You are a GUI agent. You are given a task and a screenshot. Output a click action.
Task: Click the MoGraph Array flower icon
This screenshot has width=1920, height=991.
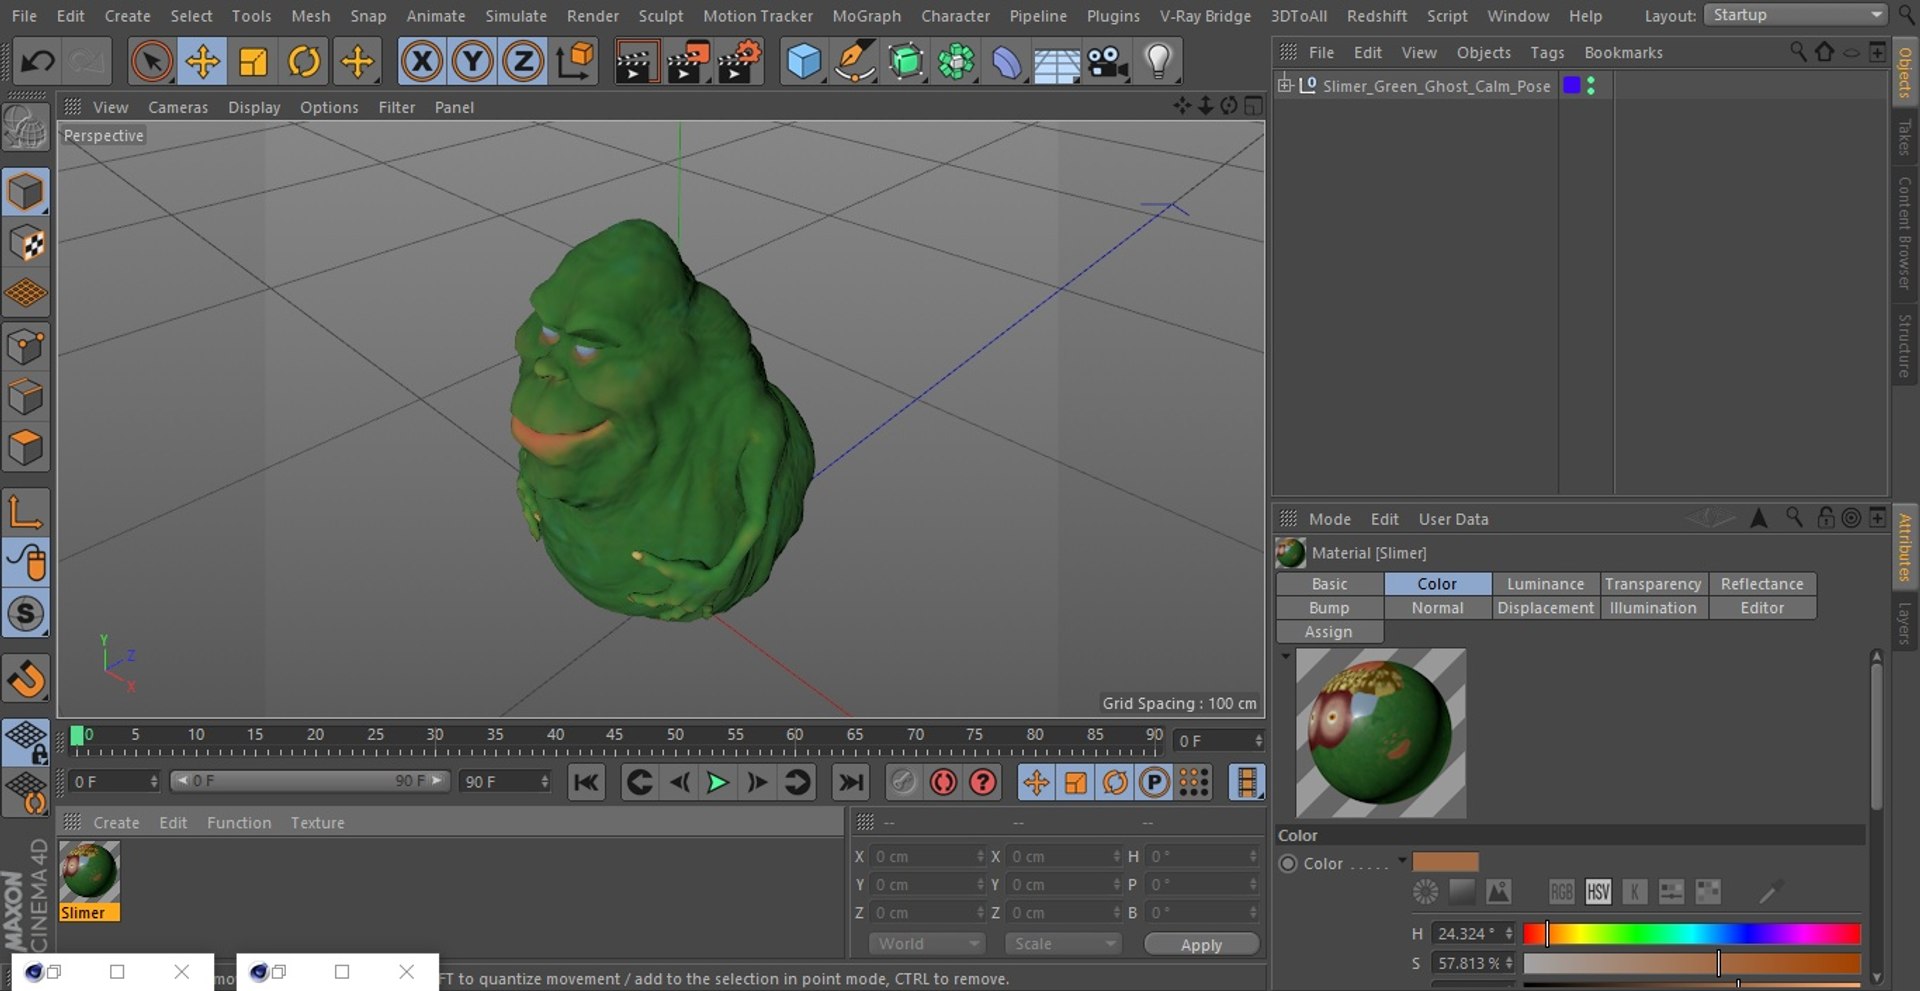pyautogui.click(x=956, y=62)
